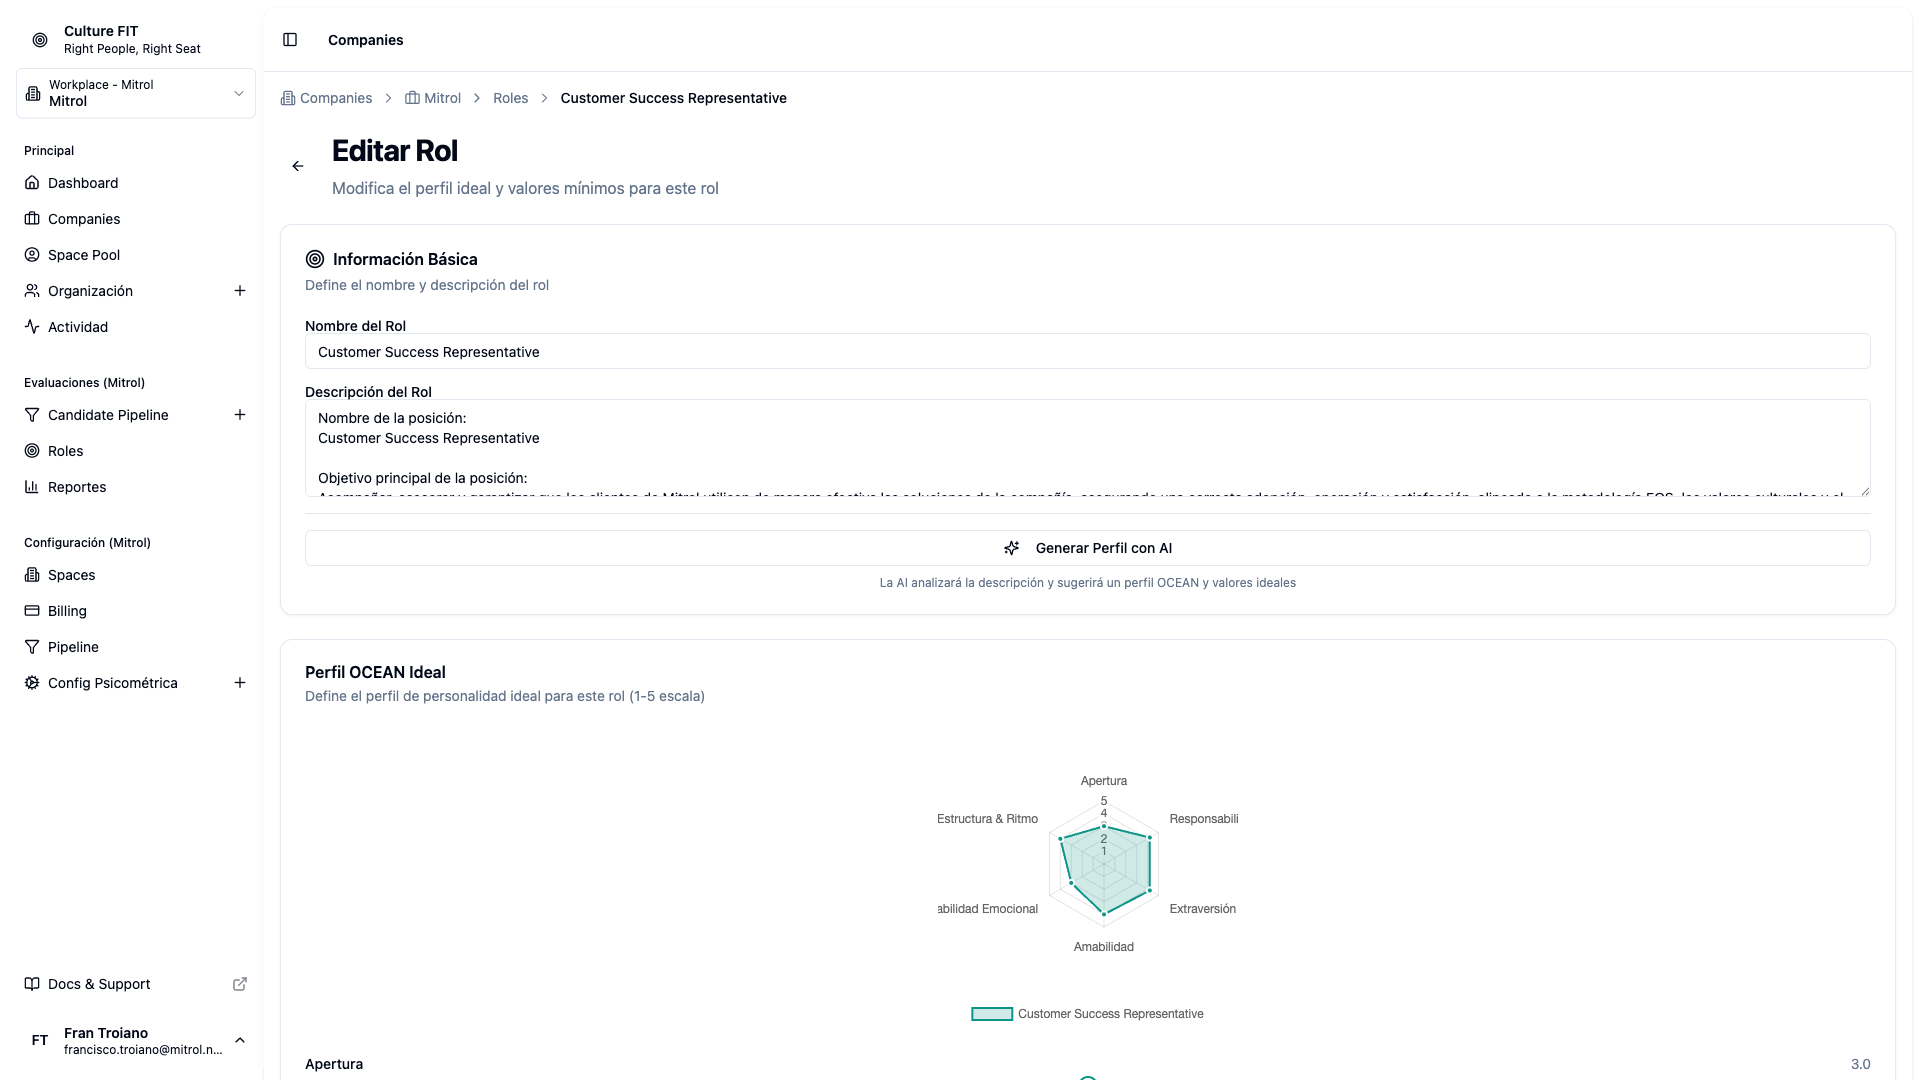Open Dashboard from the sidebar
Image resolution: width=1920 pixels, height=1080 pixels.
pos(83,183)
